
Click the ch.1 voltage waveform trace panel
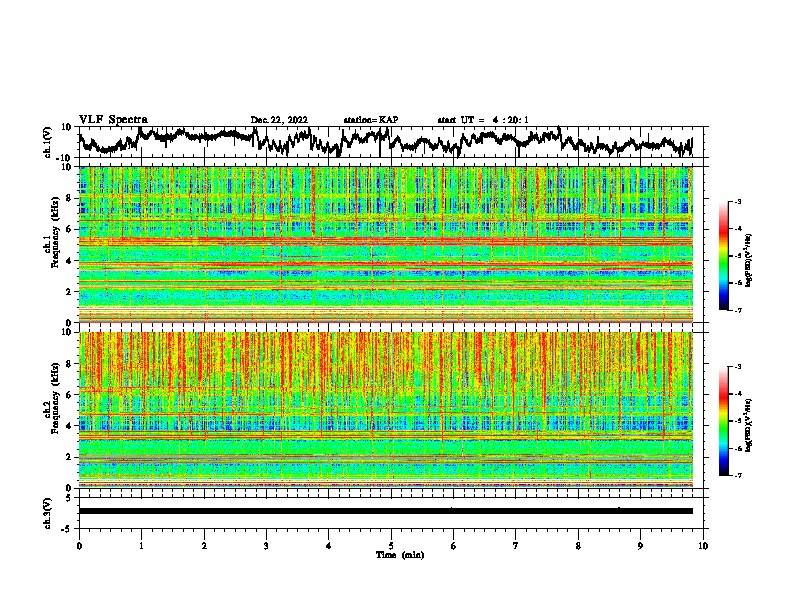[390, 142]
